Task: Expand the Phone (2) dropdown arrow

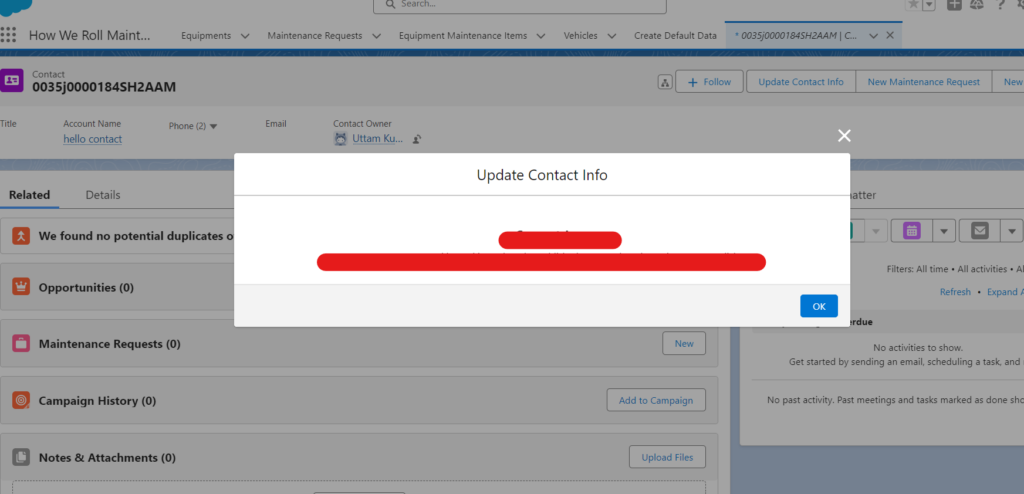Action: pos(214,126)
